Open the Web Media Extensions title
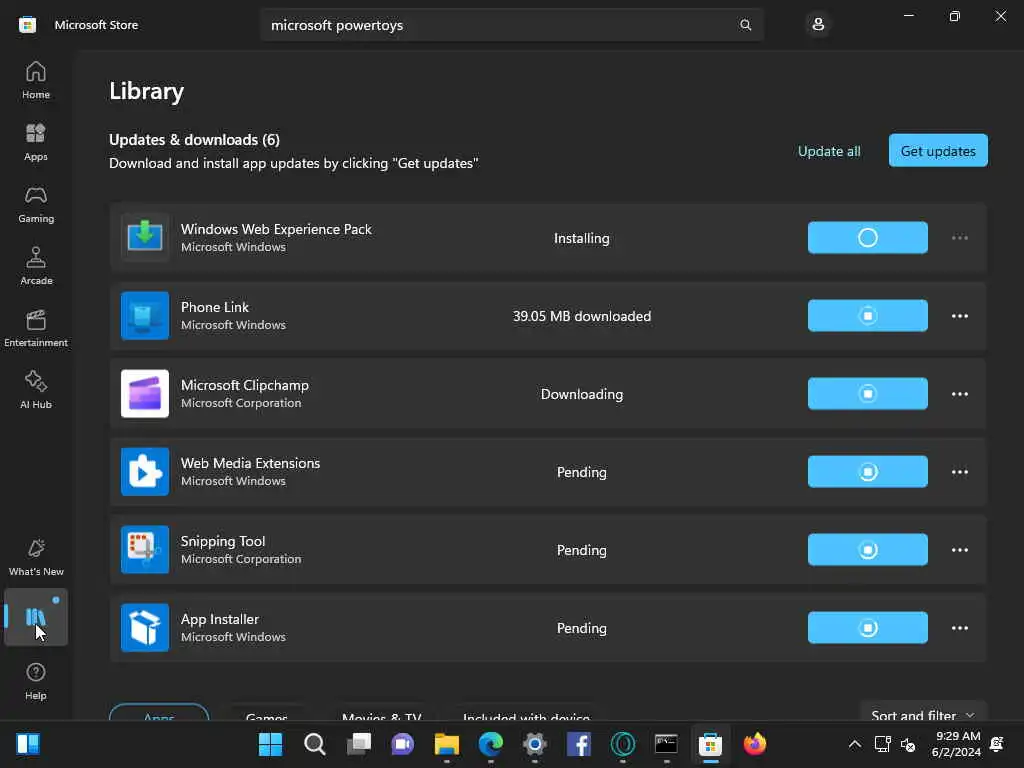This screenshot has height=768, width=1024. point(250,463)
